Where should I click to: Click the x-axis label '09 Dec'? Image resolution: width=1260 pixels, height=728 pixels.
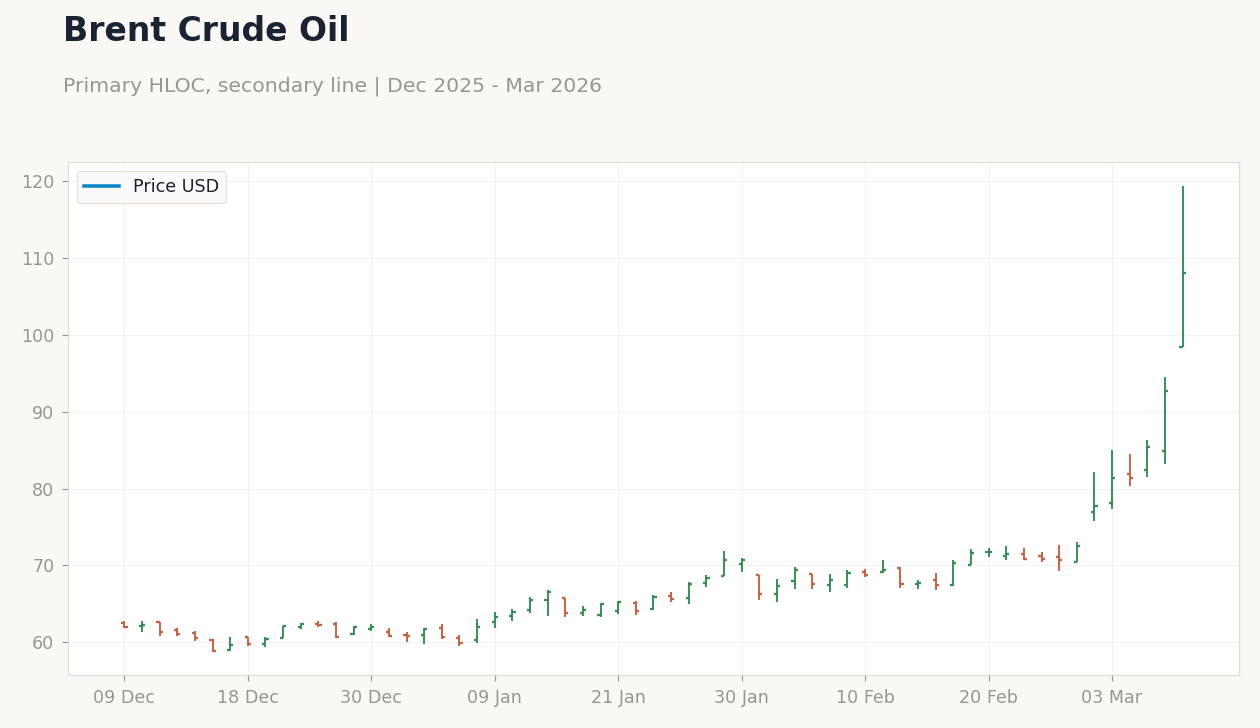point(124,698)
